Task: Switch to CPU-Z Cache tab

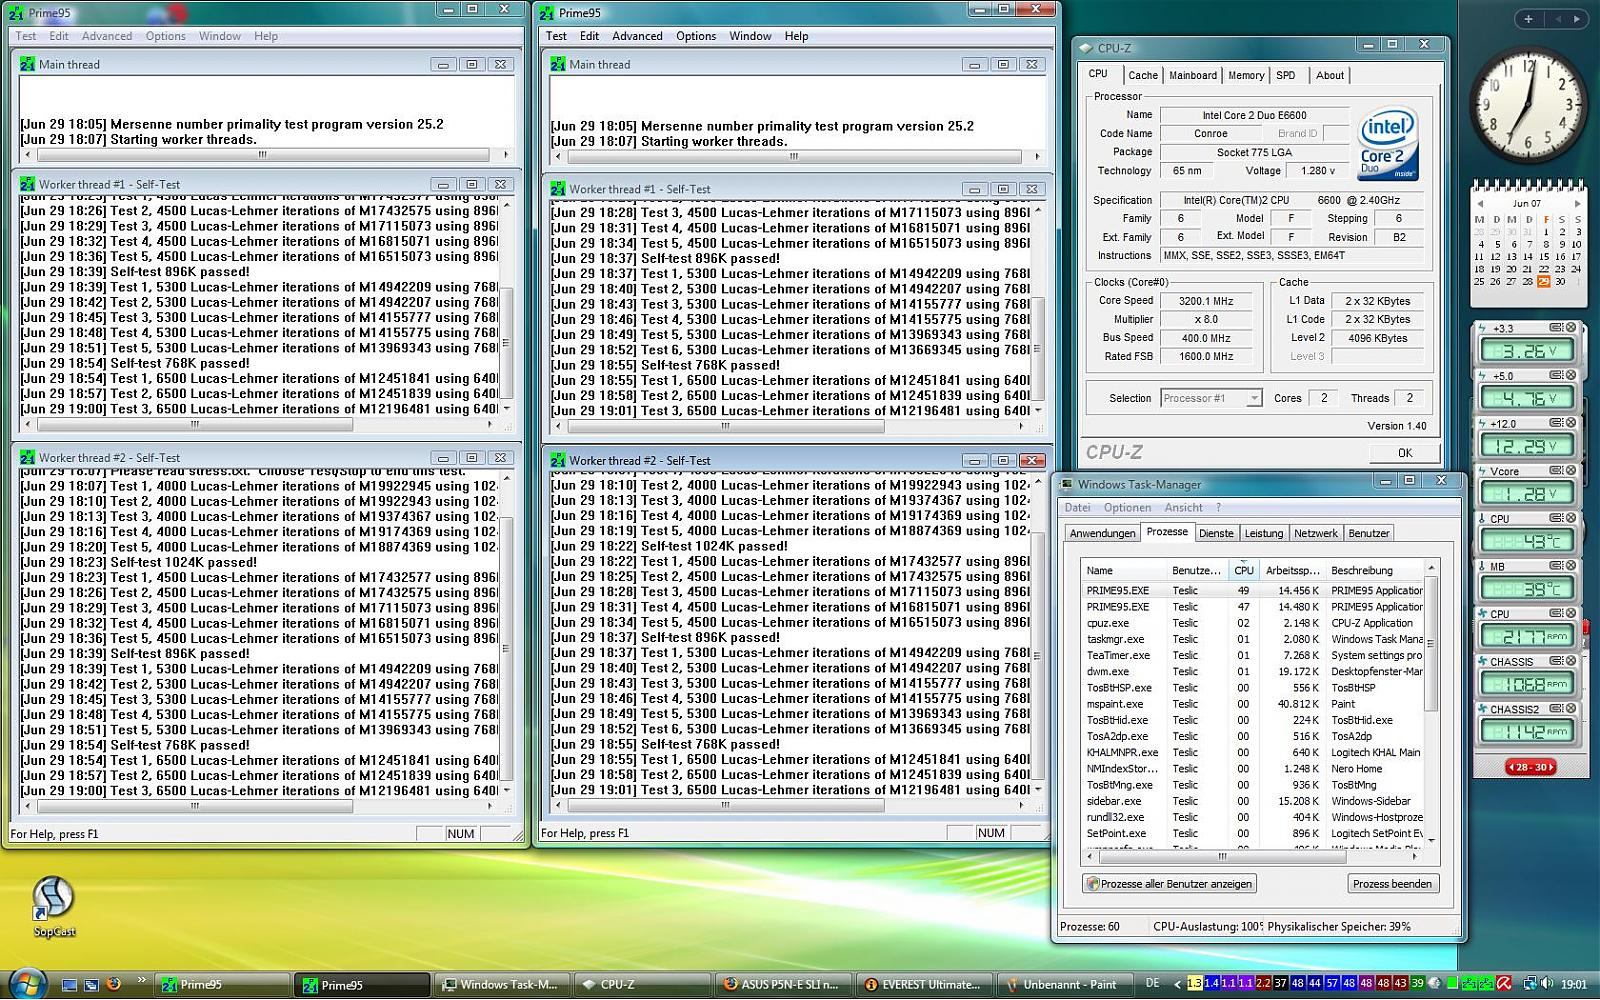Action: [1143, 75]
